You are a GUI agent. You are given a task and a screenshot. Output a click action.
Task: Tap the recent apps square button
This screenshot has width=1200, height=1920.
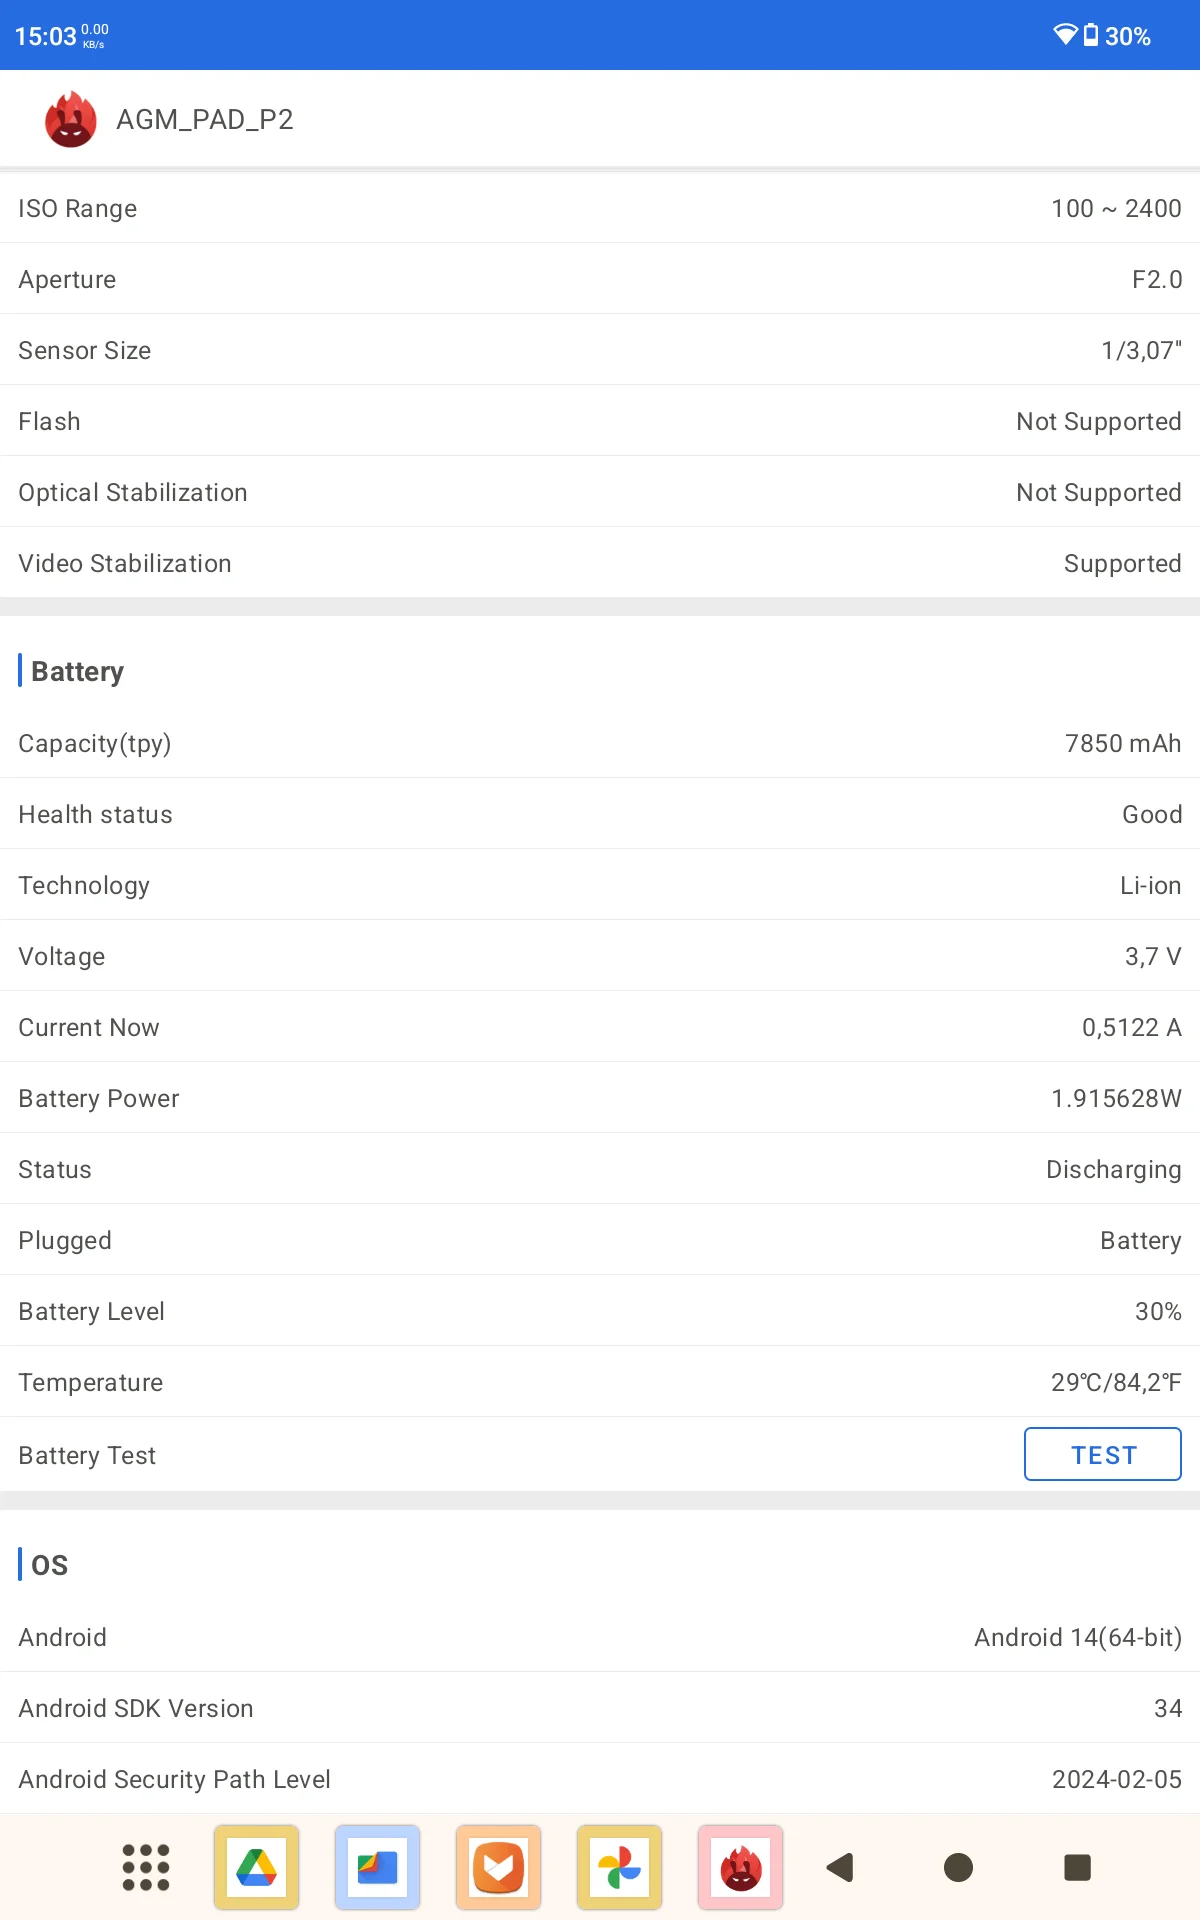(1077, 1867)
